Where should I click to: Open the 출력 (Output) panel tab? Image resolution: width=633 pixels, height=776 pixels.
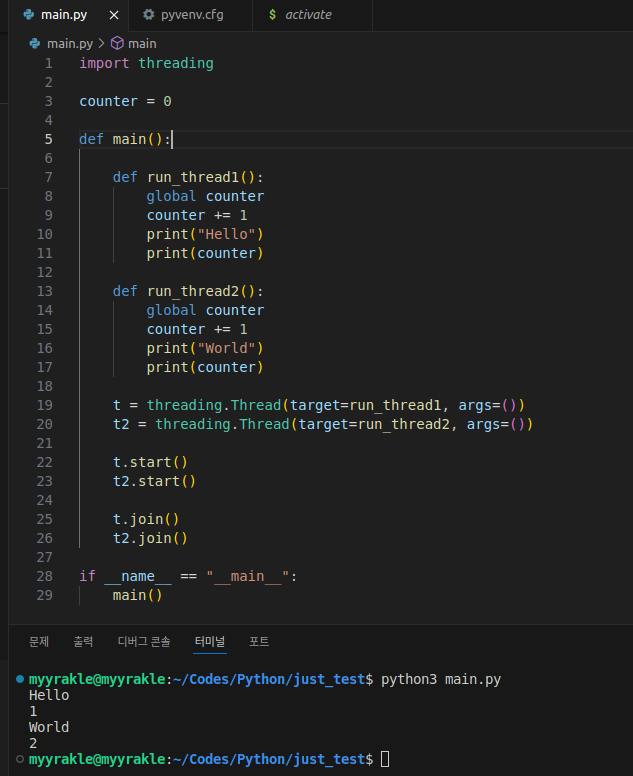(x=83, y=641)
